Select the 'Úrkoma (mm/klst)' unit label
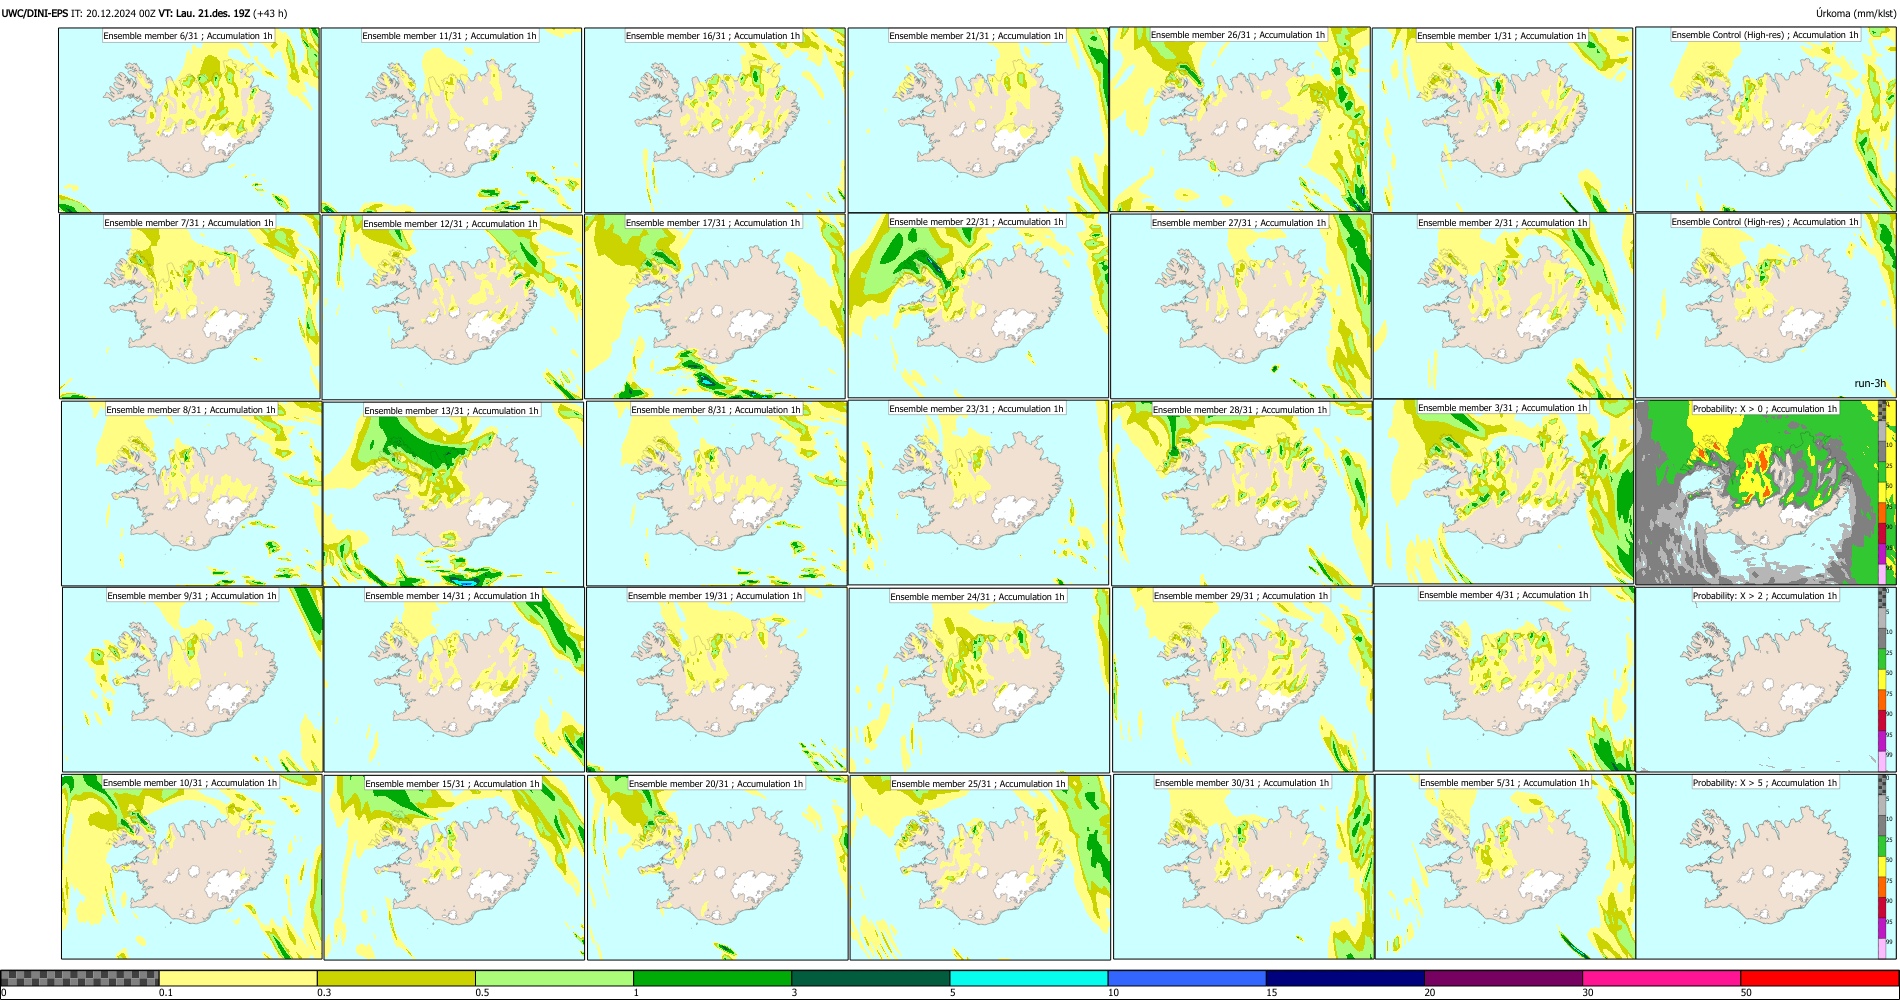This screenshot has width=1900, height=1000. 1855,13
